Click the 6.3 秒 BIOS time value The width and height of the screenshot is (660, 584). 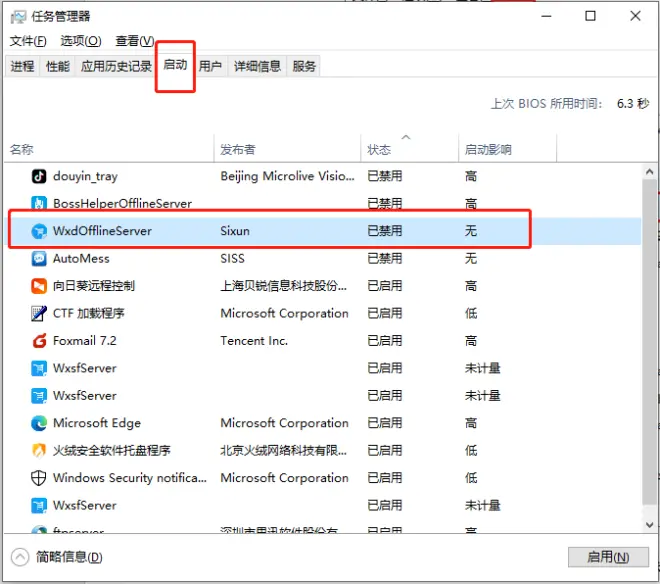[633, 104]
